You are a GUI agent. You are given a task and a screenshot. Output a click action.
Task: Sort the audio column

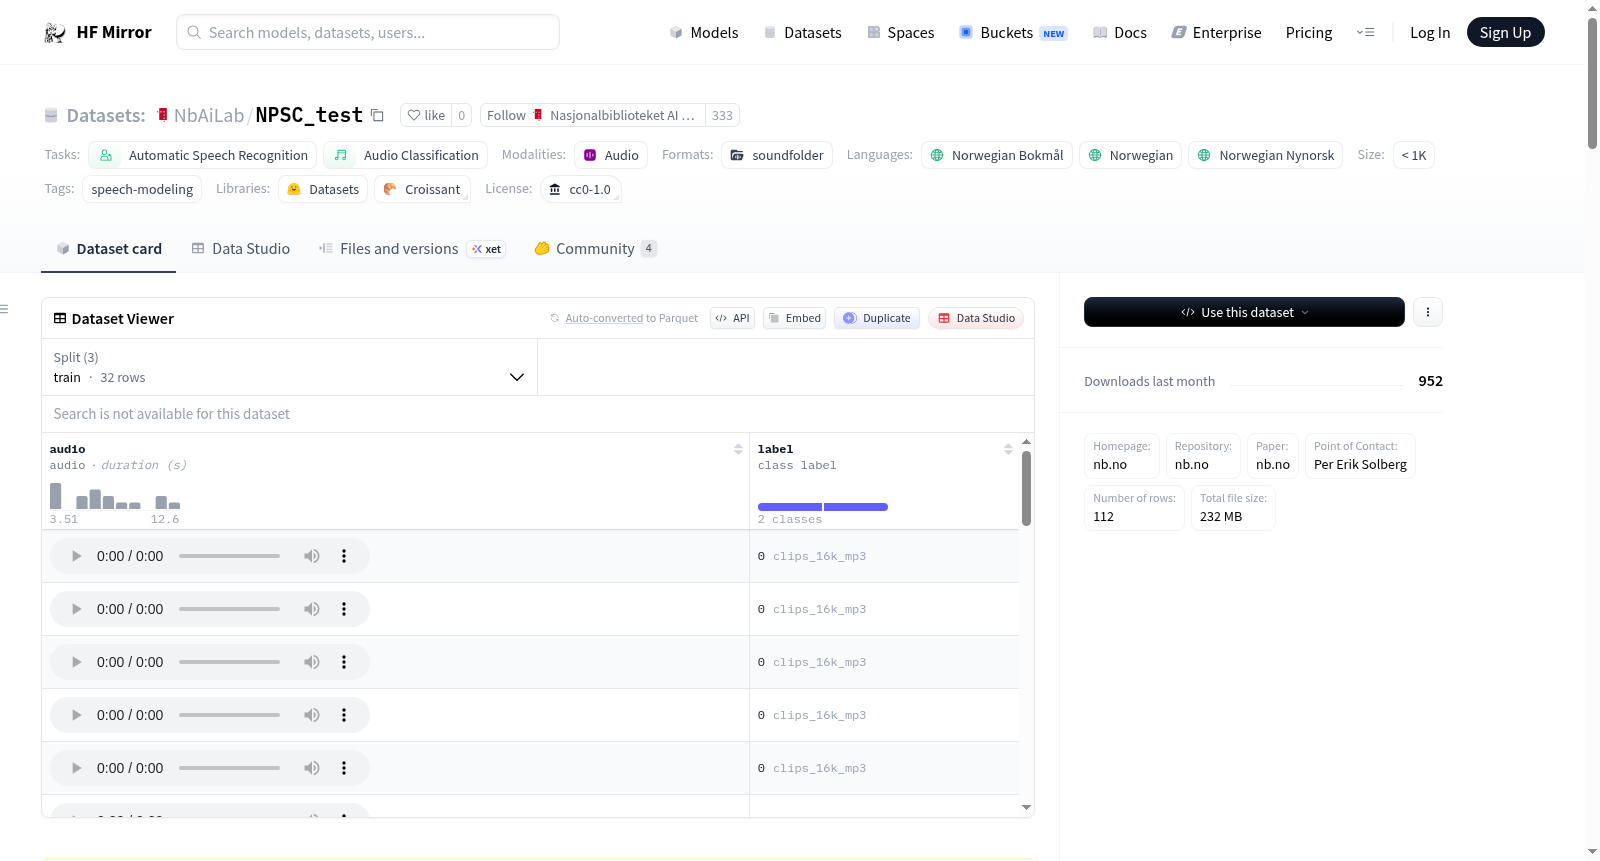point(738,449)
